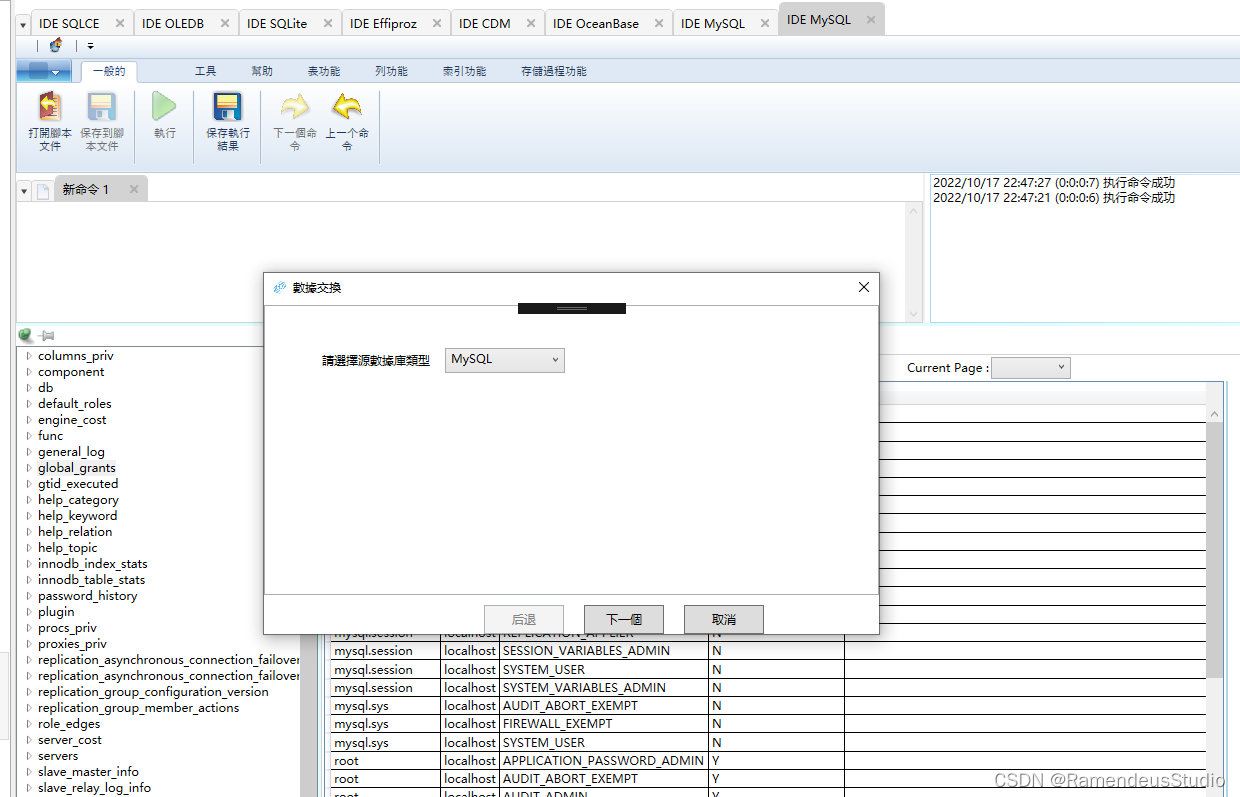Click the quick access toolbar app icon
Viewport: 1240px width, 797px height.
pyautogui.click(x=56, y=45)
